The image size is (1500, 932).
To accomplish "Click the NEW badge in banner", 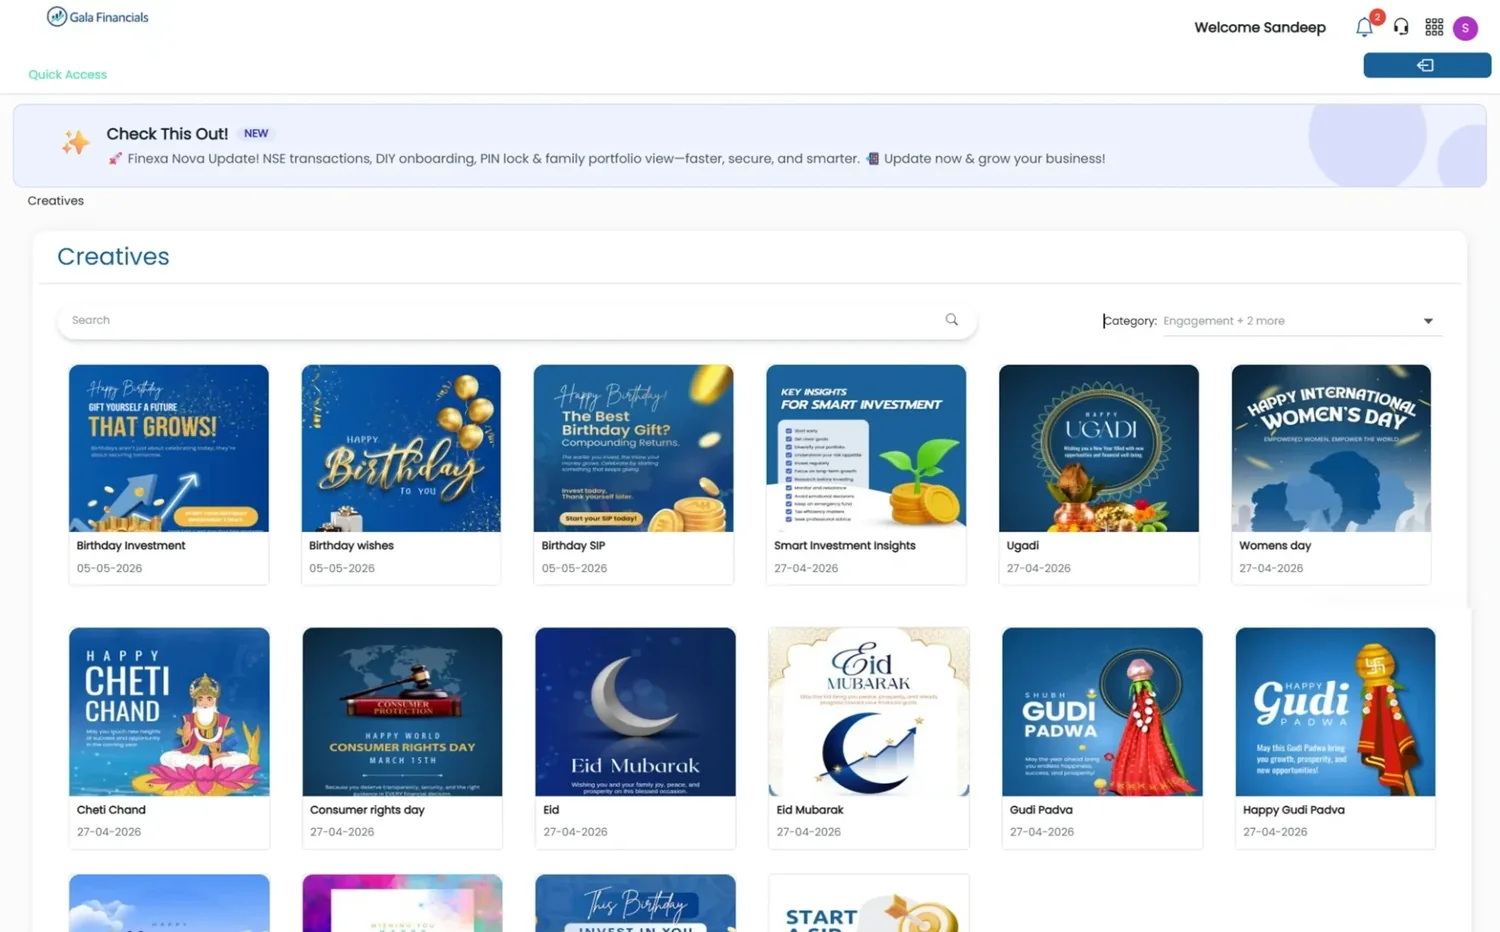I will [256, 133].
